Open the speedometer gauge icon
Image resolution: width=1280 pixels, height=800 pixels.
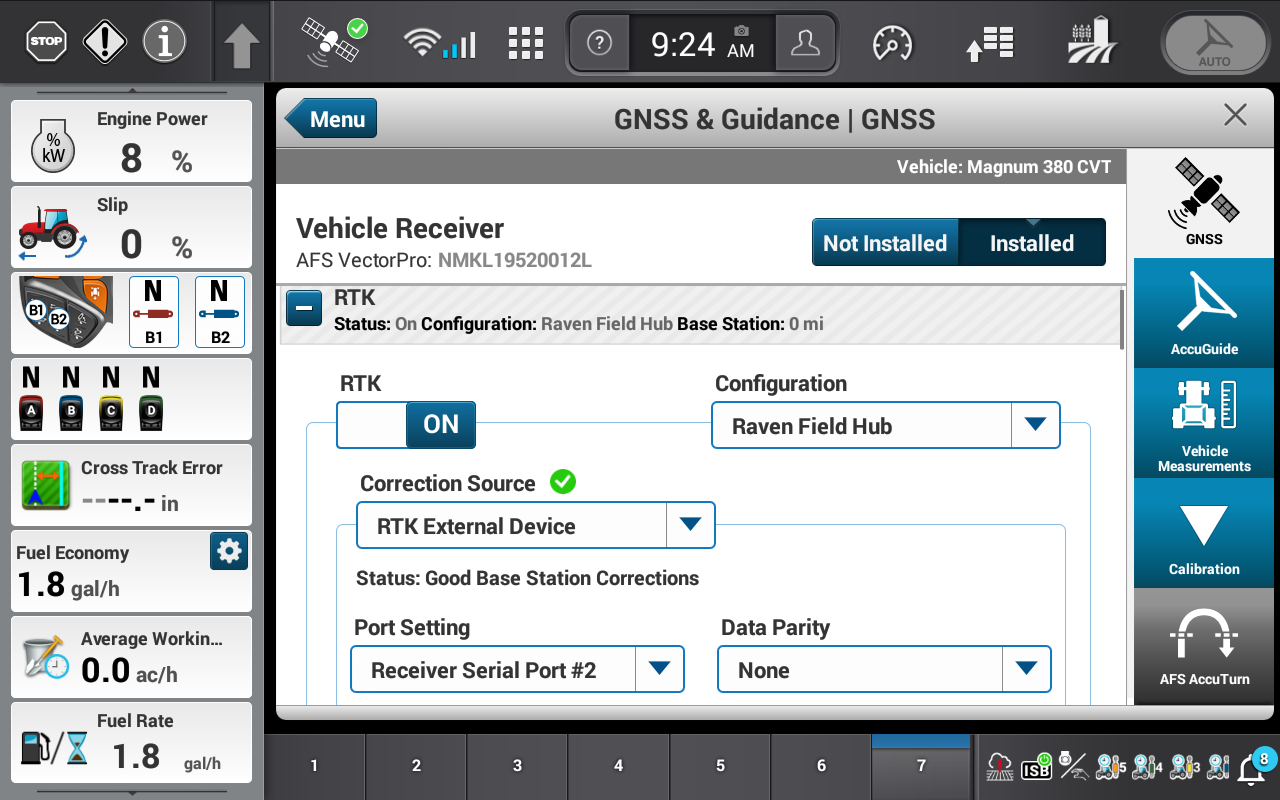pos(893,43)
